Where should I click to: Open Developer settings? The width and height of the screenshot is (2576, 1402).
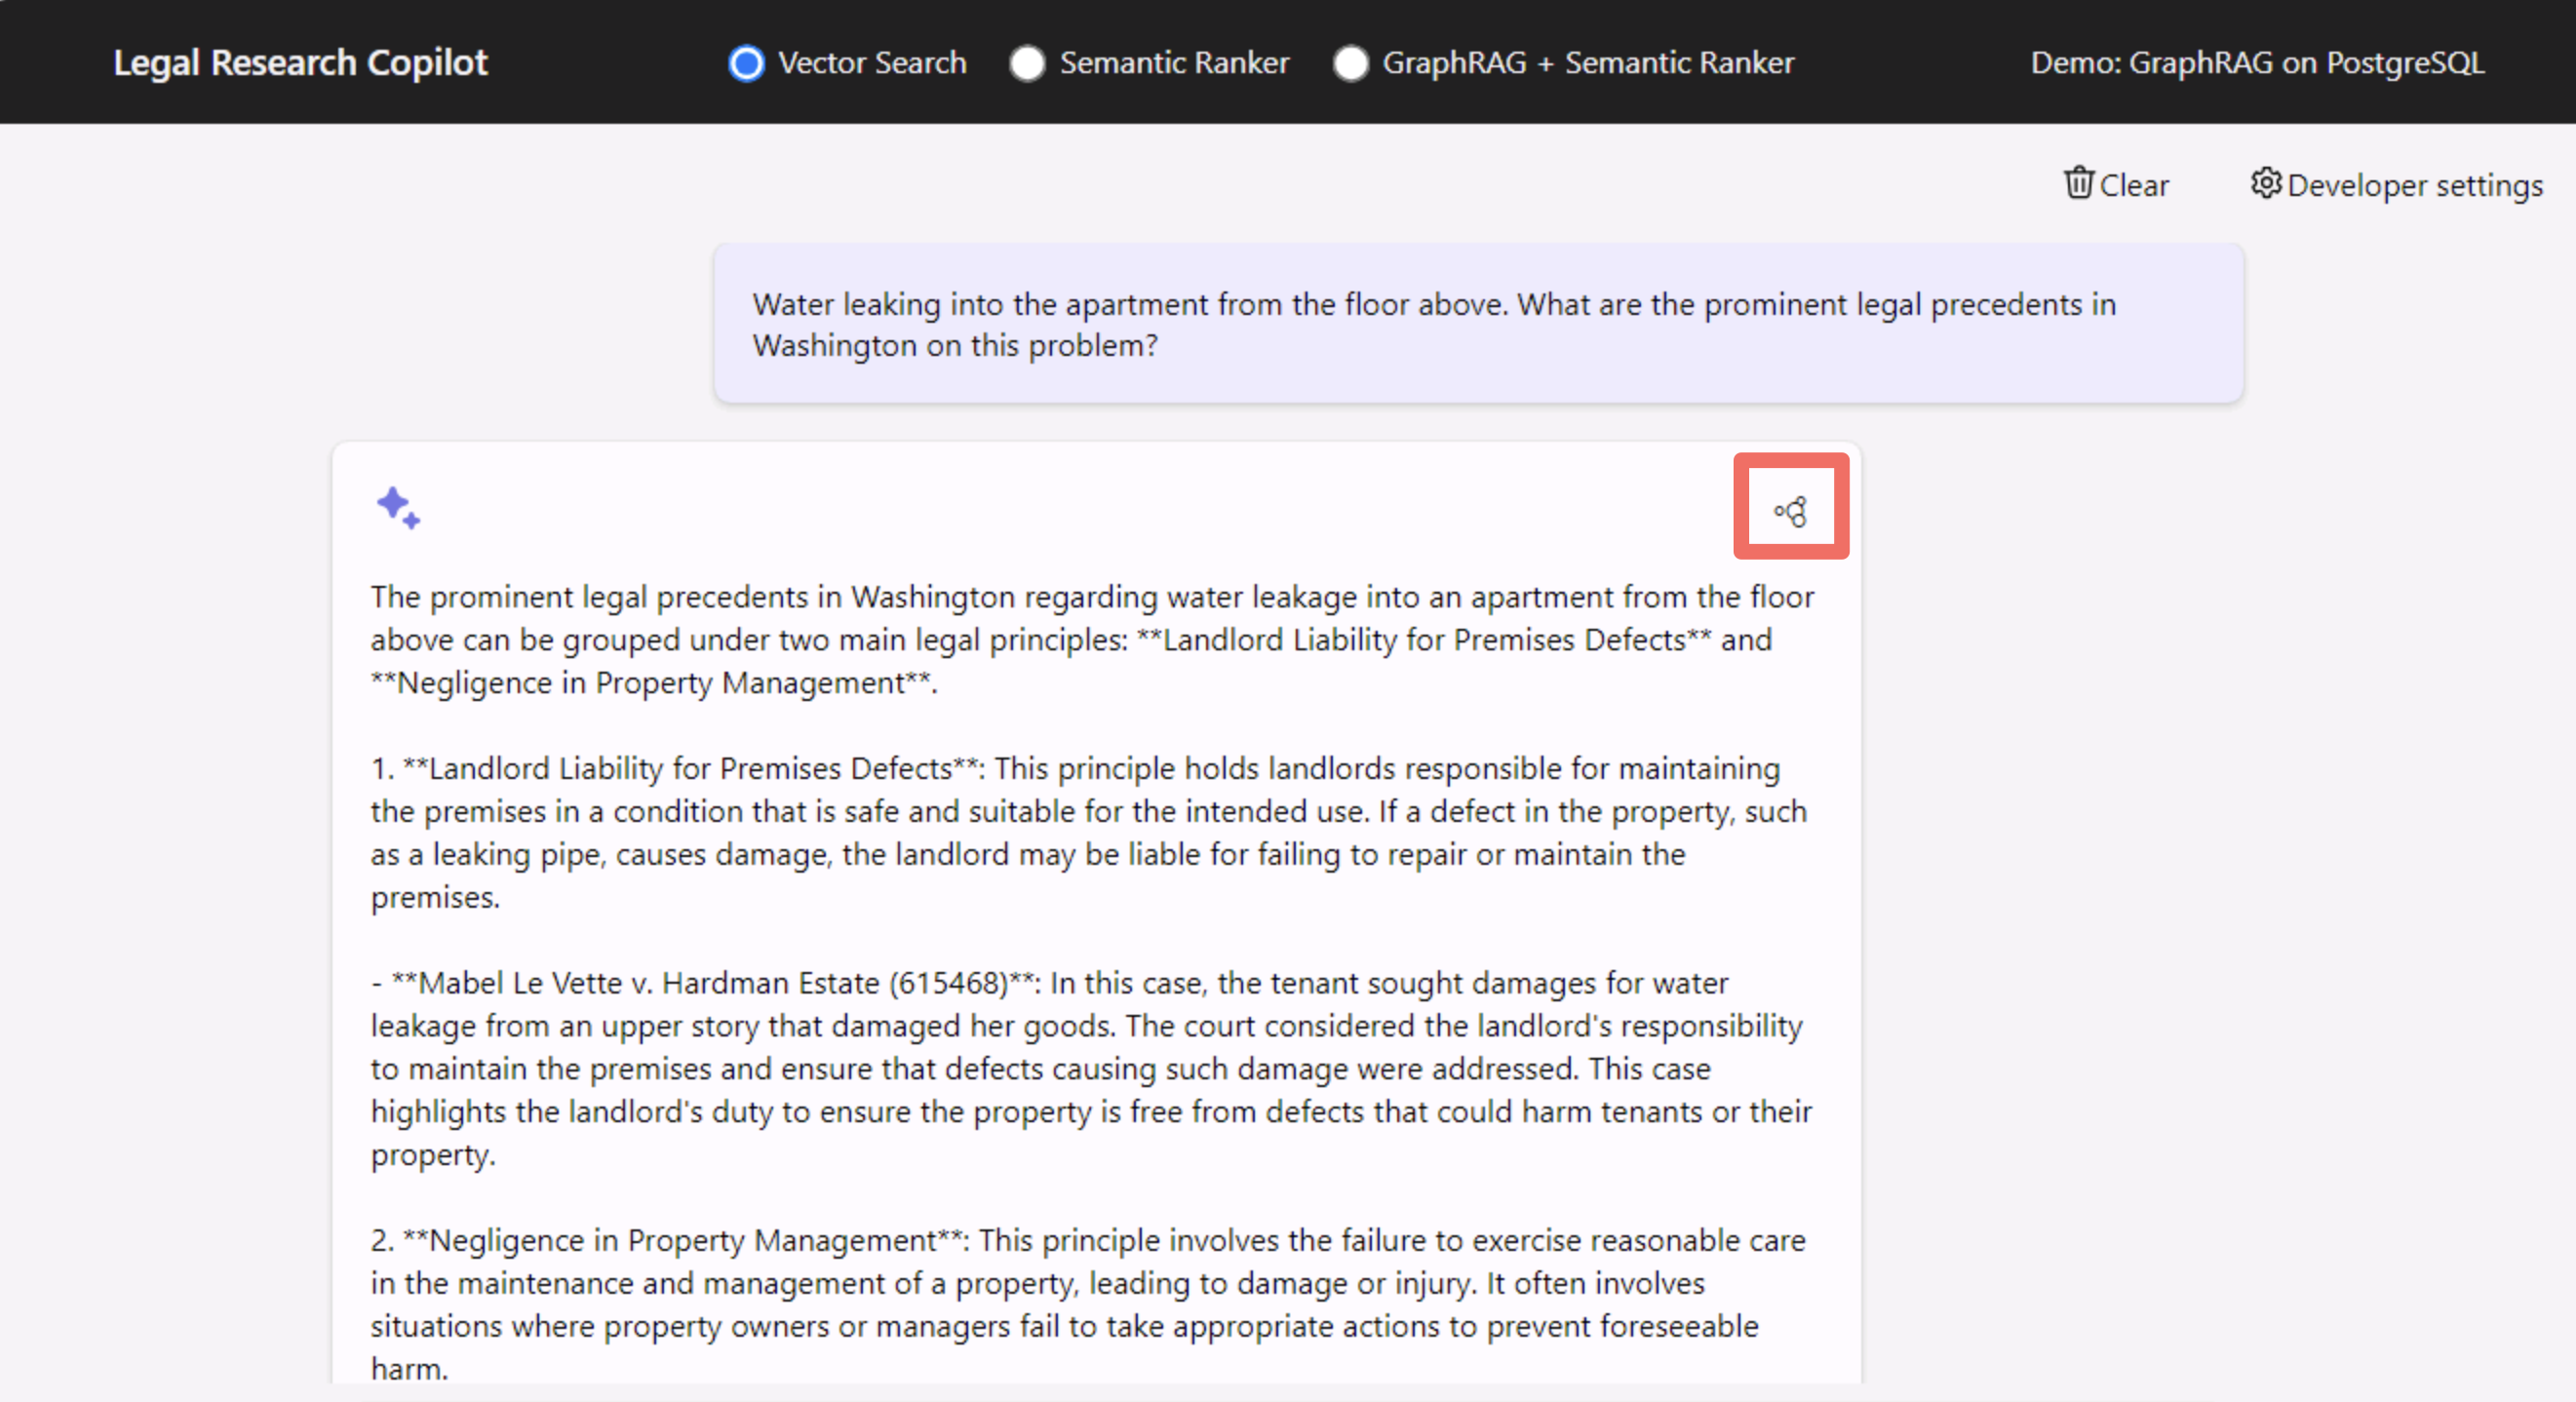pyautogui.click(x=2397, y=185)
